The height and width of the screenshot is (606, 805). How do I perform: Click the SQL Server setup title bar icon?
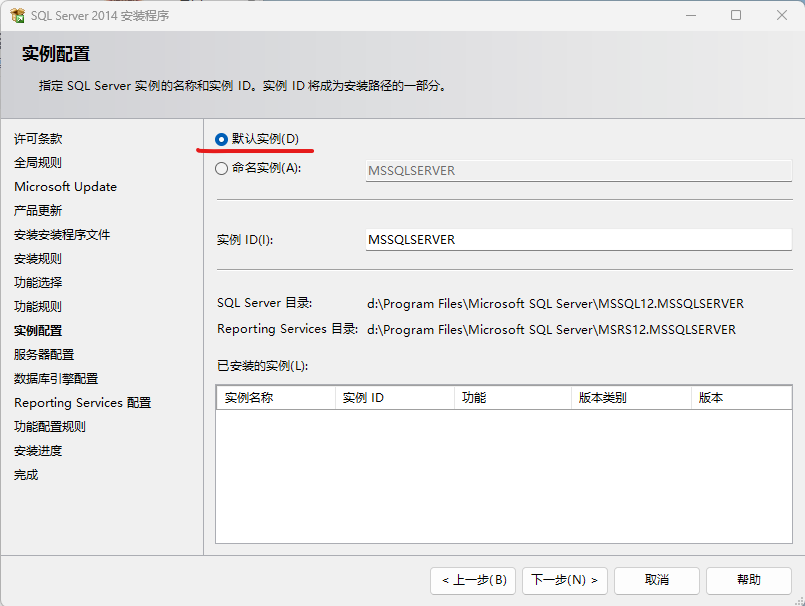click(17, 15)
